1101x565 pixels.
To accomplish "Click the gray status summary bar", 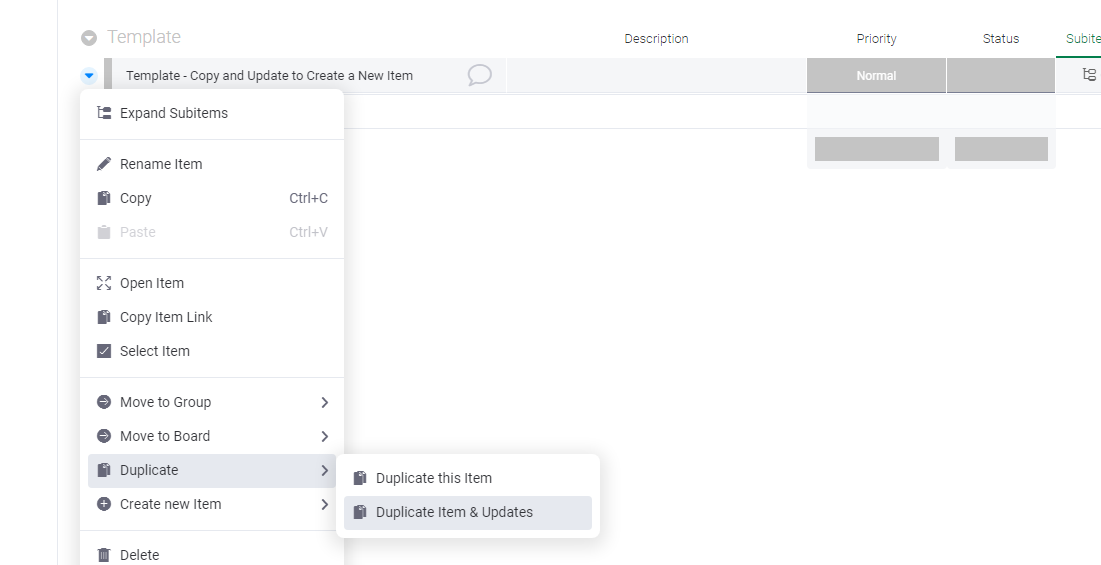I will click(1001, 149).
